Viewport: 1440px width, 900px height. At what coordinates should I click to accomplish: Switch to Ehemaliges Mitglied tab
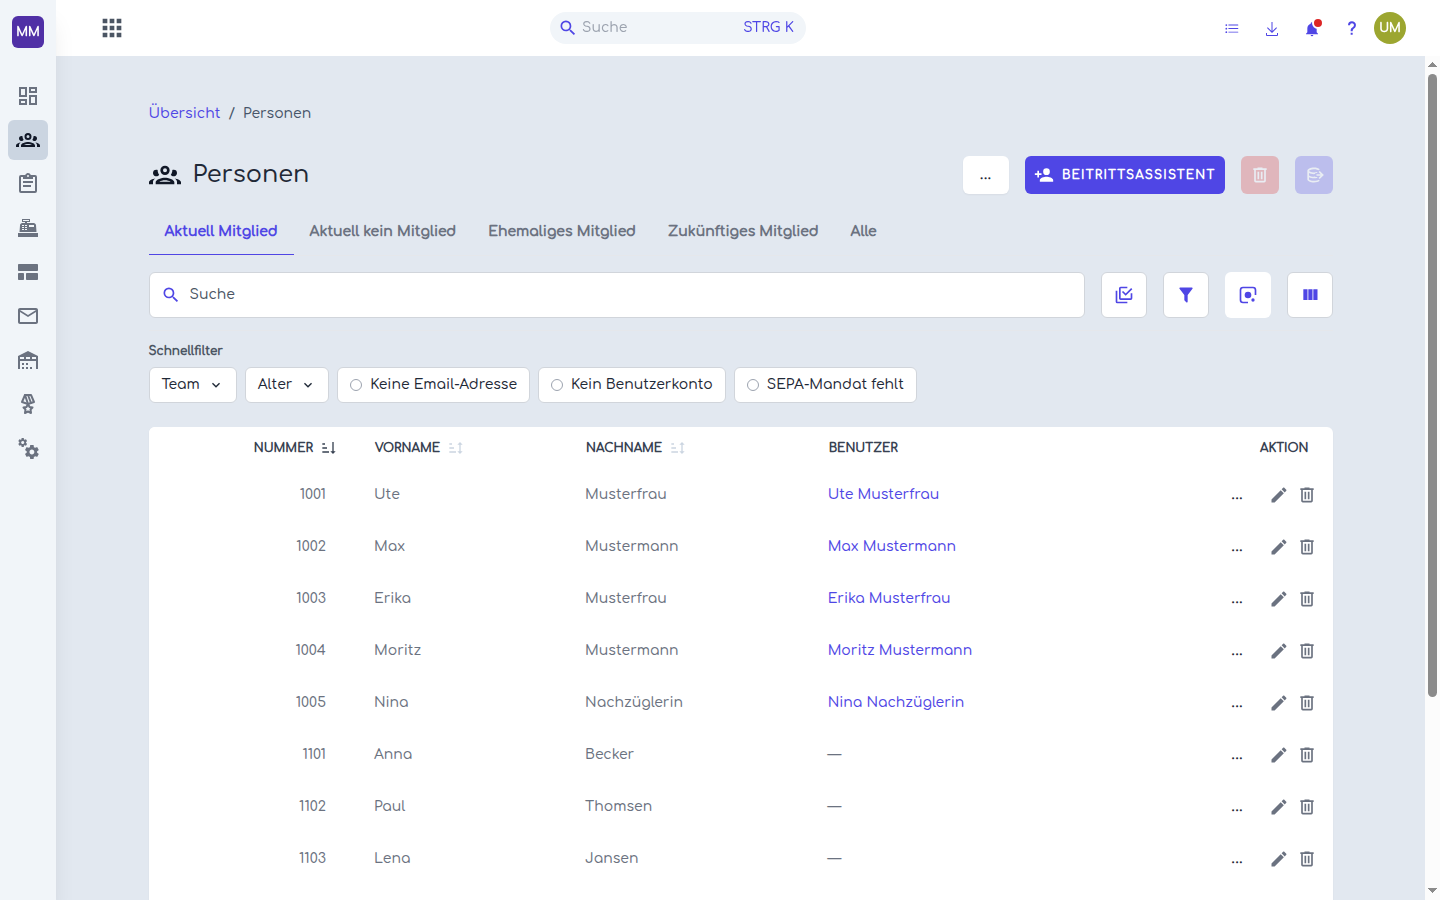tap(562, 231)
